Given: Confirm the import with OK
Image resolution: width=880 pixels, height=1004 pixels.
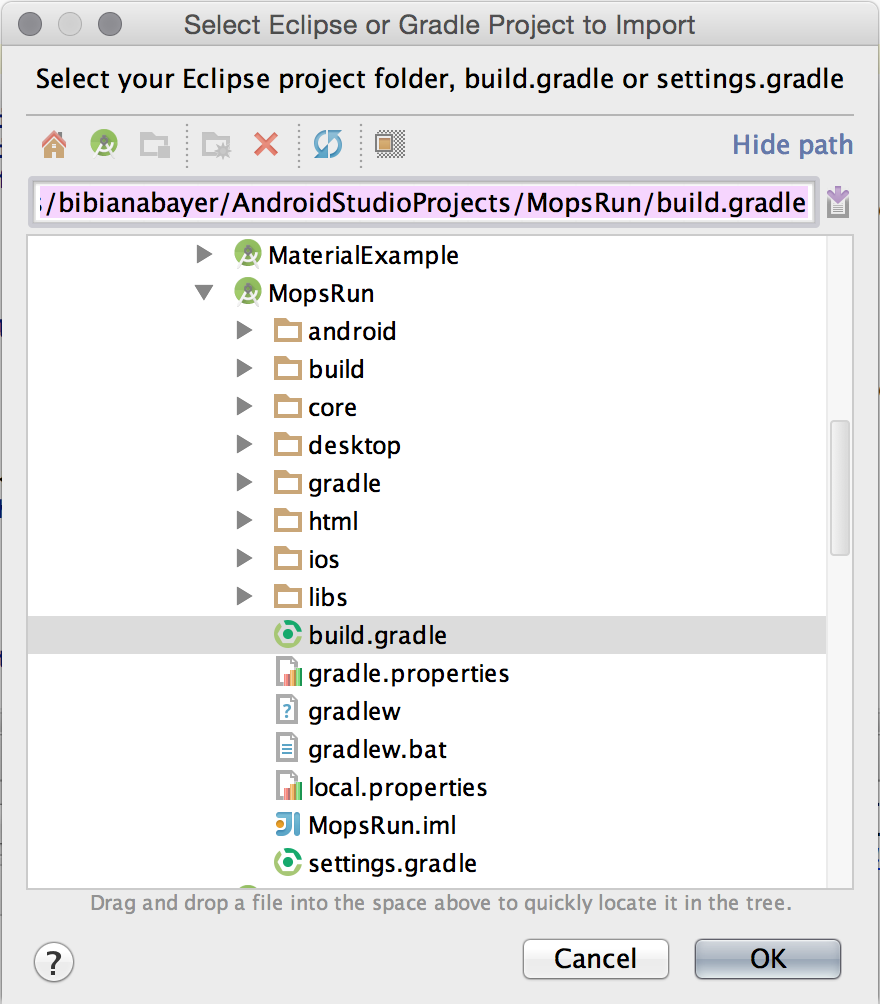Looking at the screenshot, I should pyautogui.click(x=767, y=959).
